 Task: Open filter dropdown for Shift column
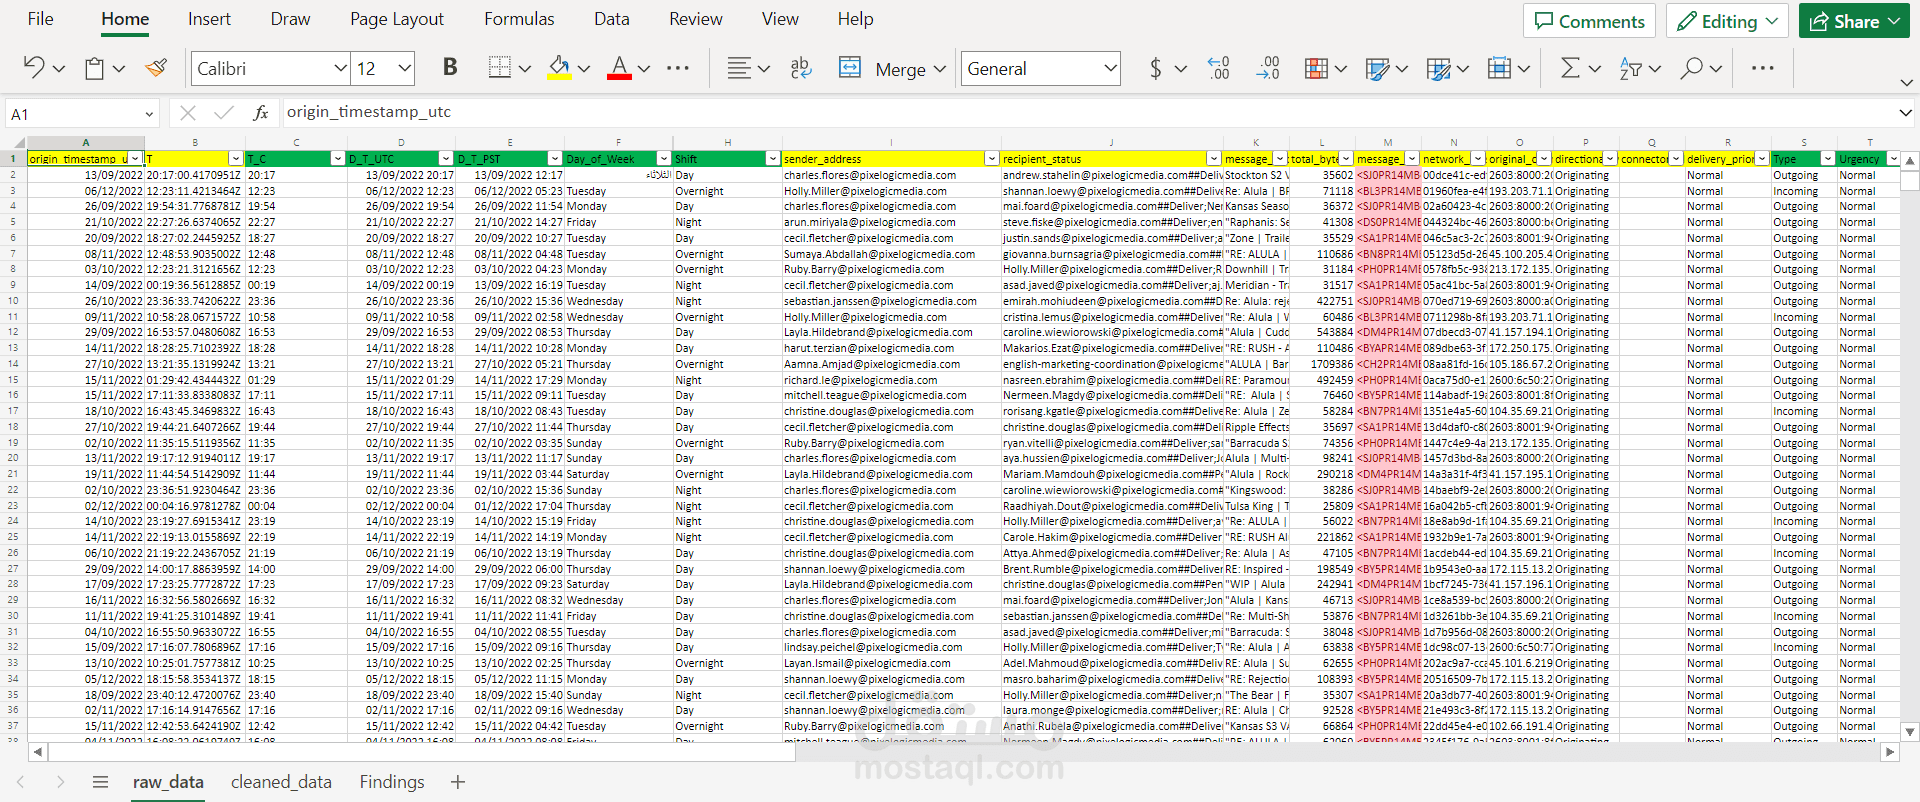(773, 159)
